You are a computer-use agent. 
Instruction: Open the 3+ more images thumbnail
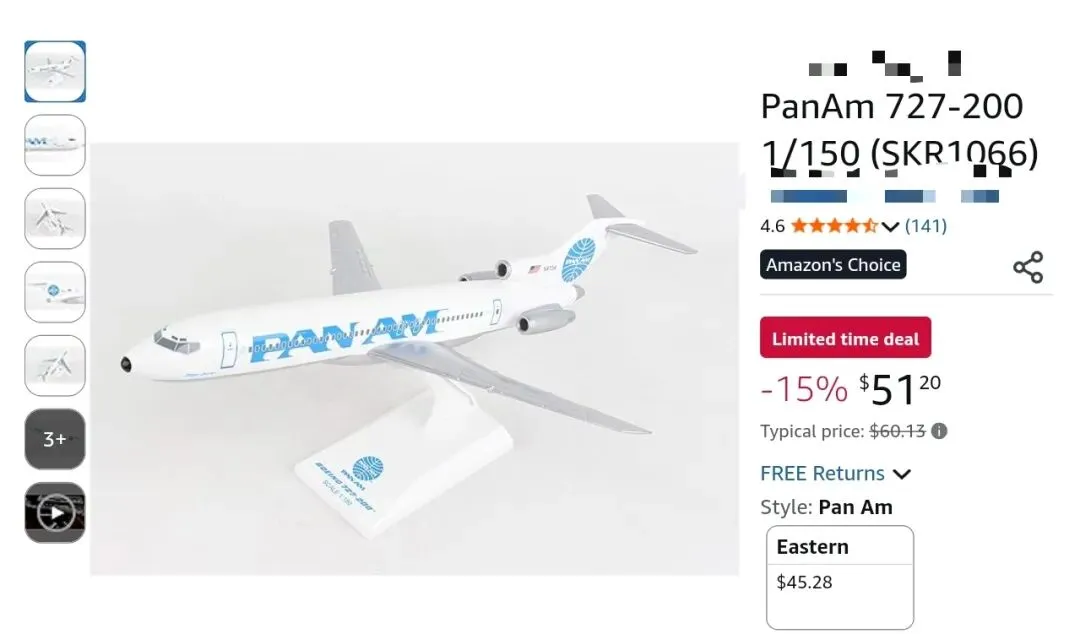(55, 439)
